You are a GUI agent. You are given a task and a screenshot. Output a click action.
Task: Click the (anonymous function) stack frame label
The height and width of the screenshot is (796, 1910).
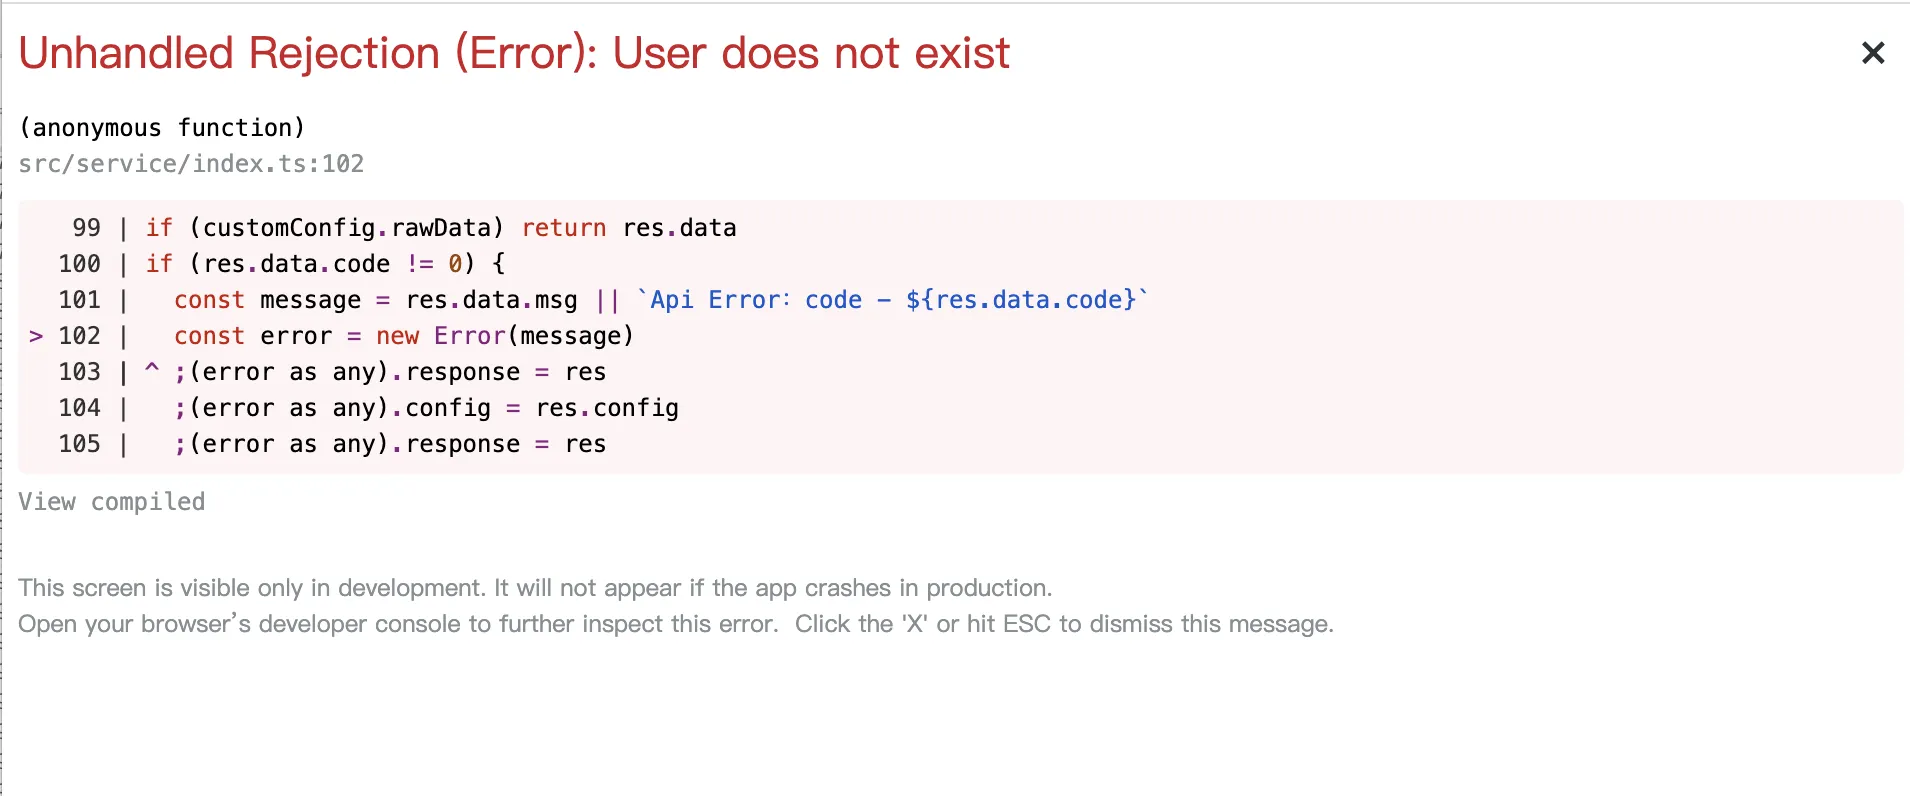[161, 128]
